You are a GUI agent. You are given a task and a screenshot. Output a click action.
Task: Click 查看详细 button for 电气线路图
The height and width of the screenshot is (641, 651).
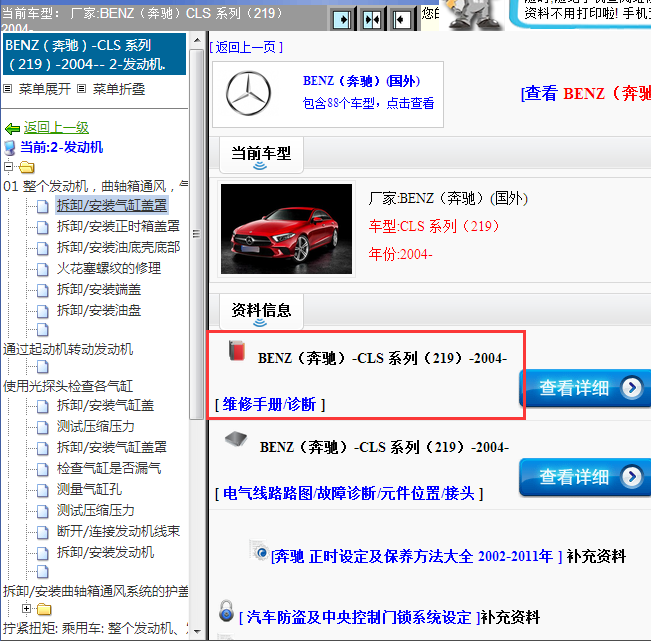click(x=585, y=477)
